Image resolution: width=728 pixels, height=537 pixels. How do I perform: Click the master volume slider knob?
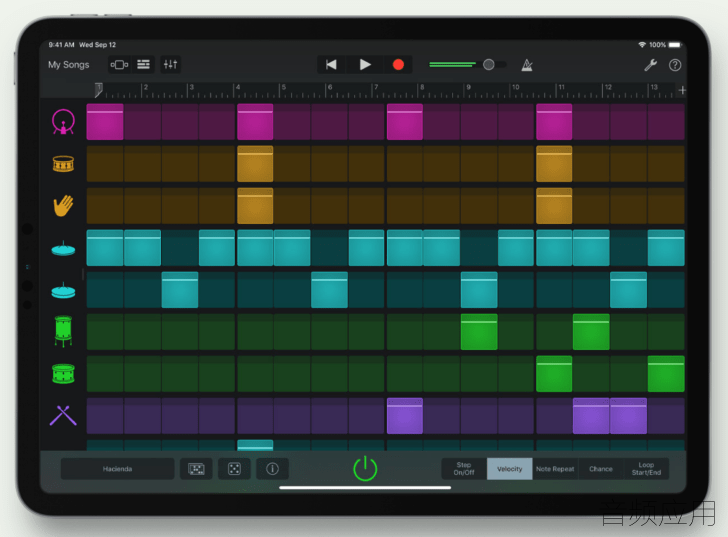(x=488, y=65)
